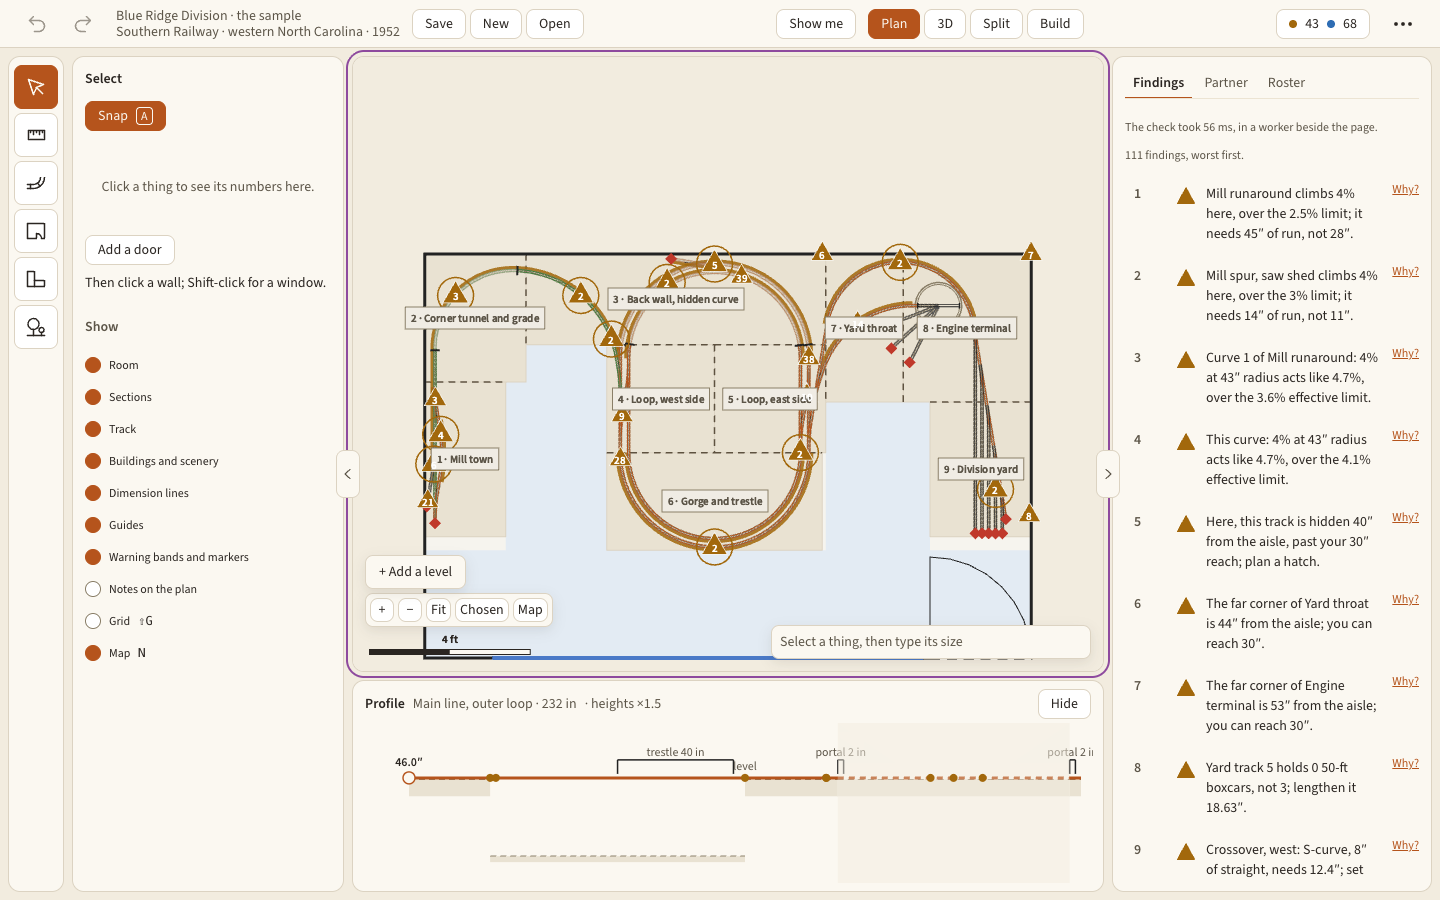Expand Why? for finding 4

(1405, 436)
